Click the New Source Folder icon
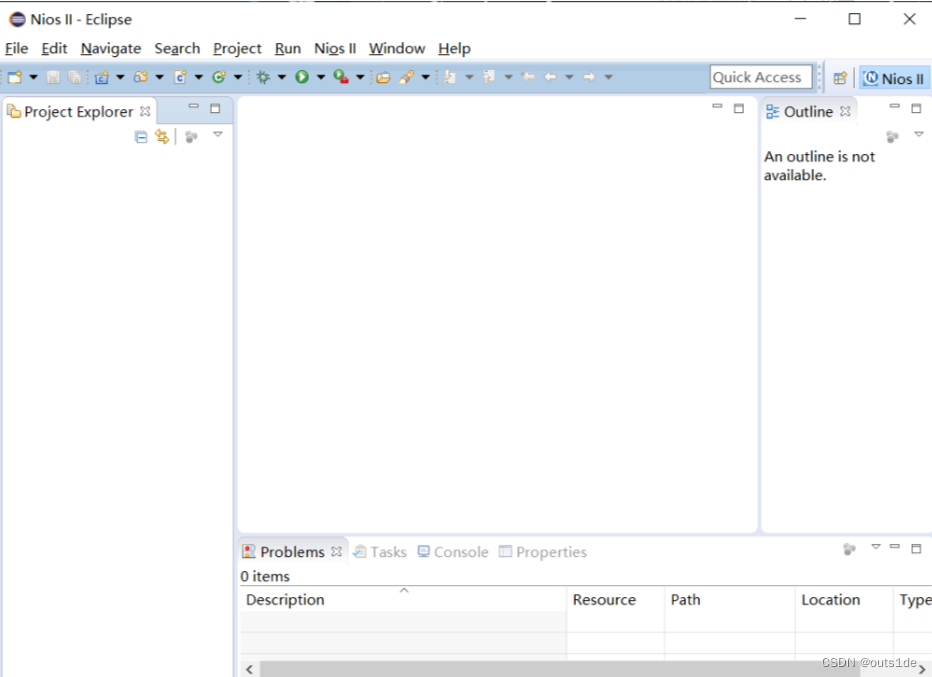Image resolution: width=932 pixels, height=677 pixels. pos(141,77)
